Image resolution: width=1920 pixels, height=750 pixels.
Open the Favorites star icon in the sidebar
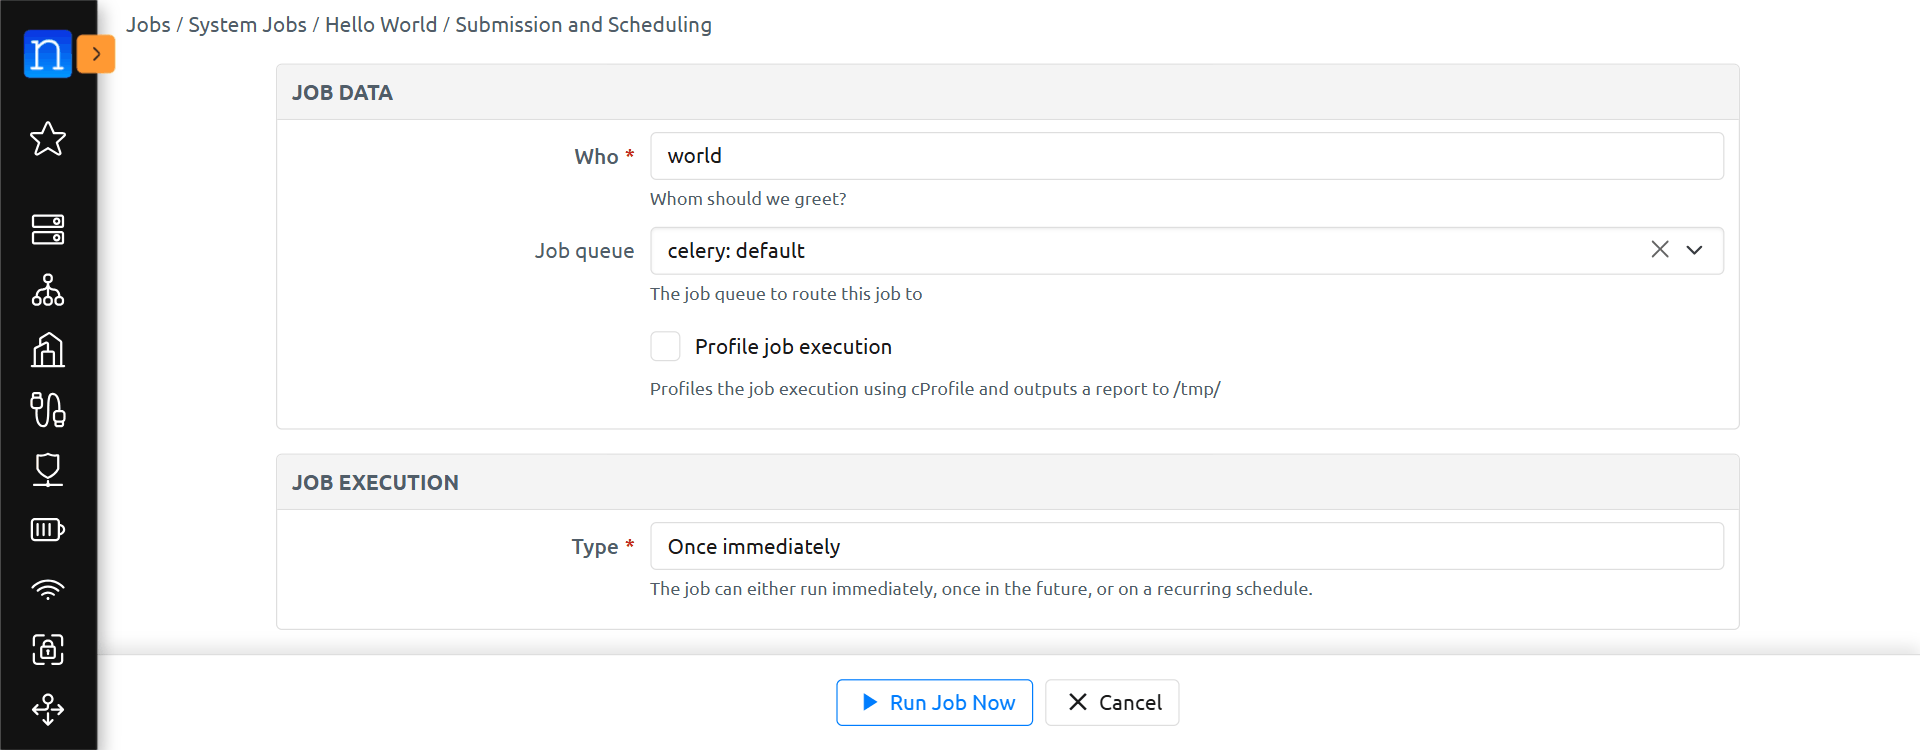pyautogui.click(x=47, y=139)
